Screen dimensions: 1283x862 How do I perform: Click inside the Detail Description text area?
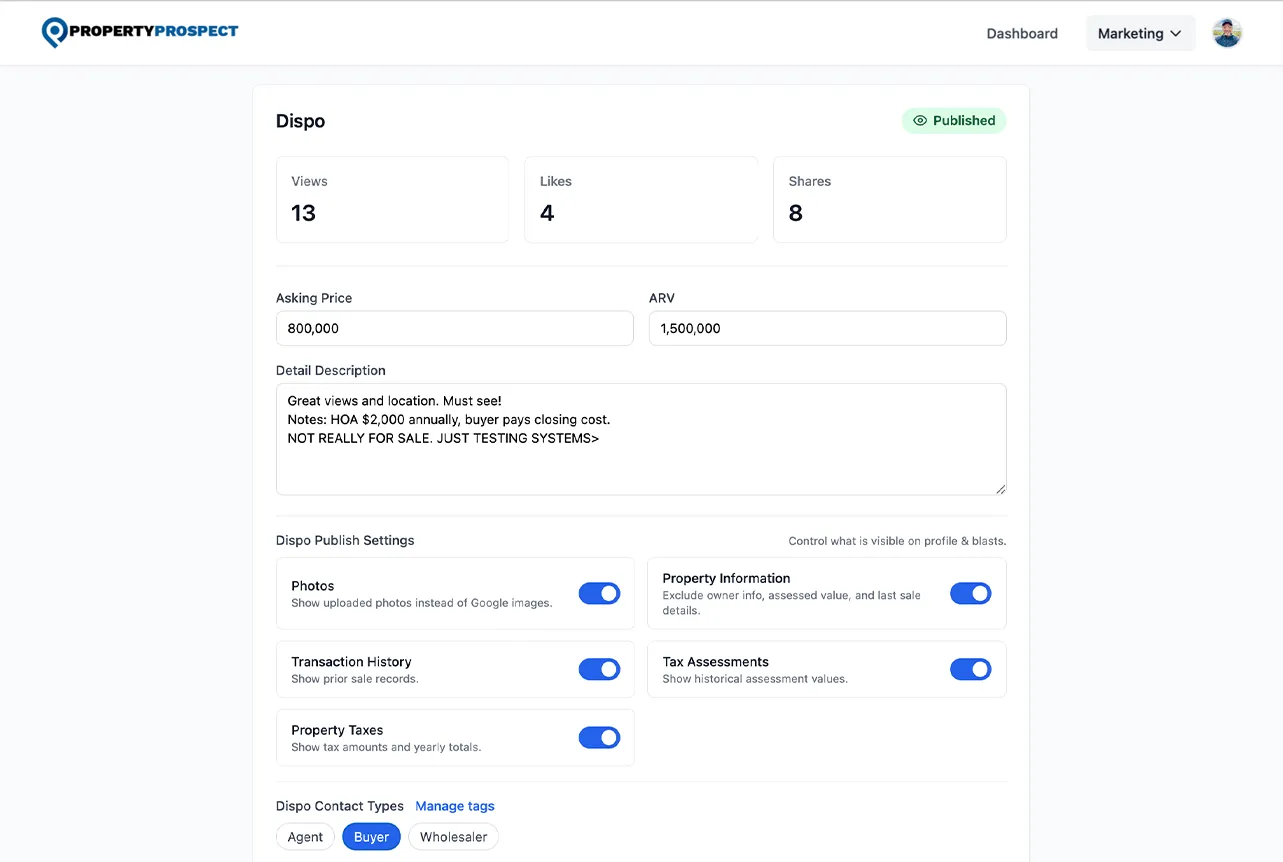(x=641, y=440)
